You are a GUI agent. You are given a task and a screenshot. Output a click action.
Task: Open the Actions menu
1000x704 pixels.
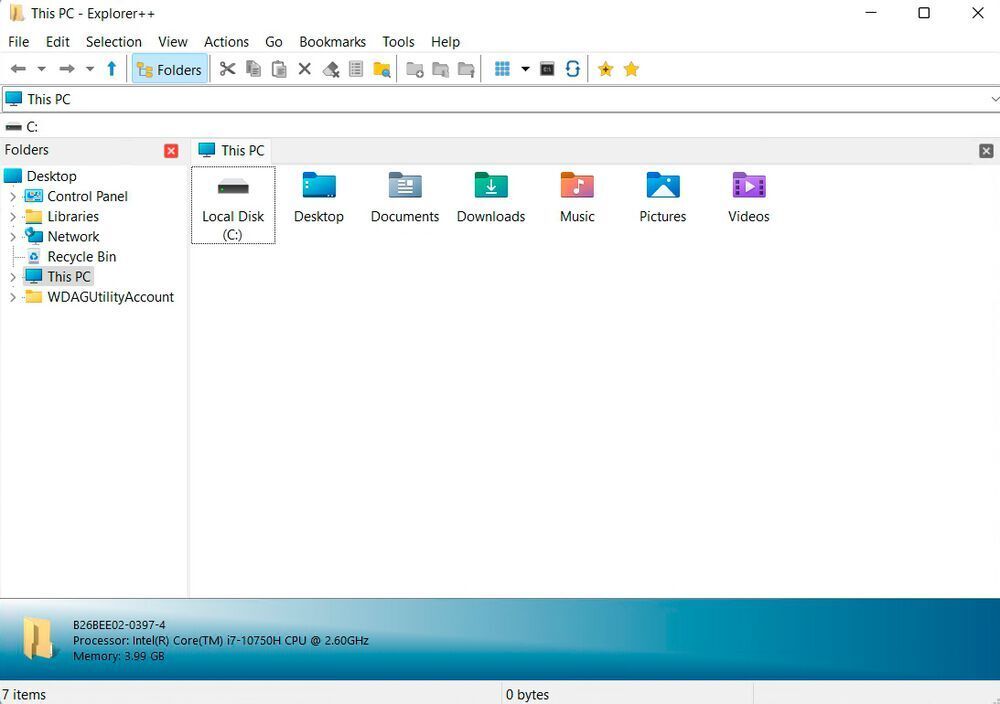pyautogui.click(x=226, y=41)
